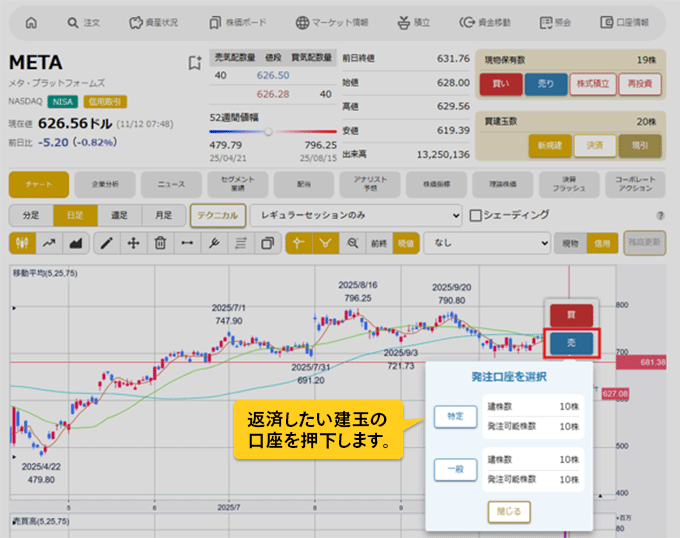Viewport: 680px width, 538px height.
Task: Select the move crosshair tool
Action: (x=133, y=242)
